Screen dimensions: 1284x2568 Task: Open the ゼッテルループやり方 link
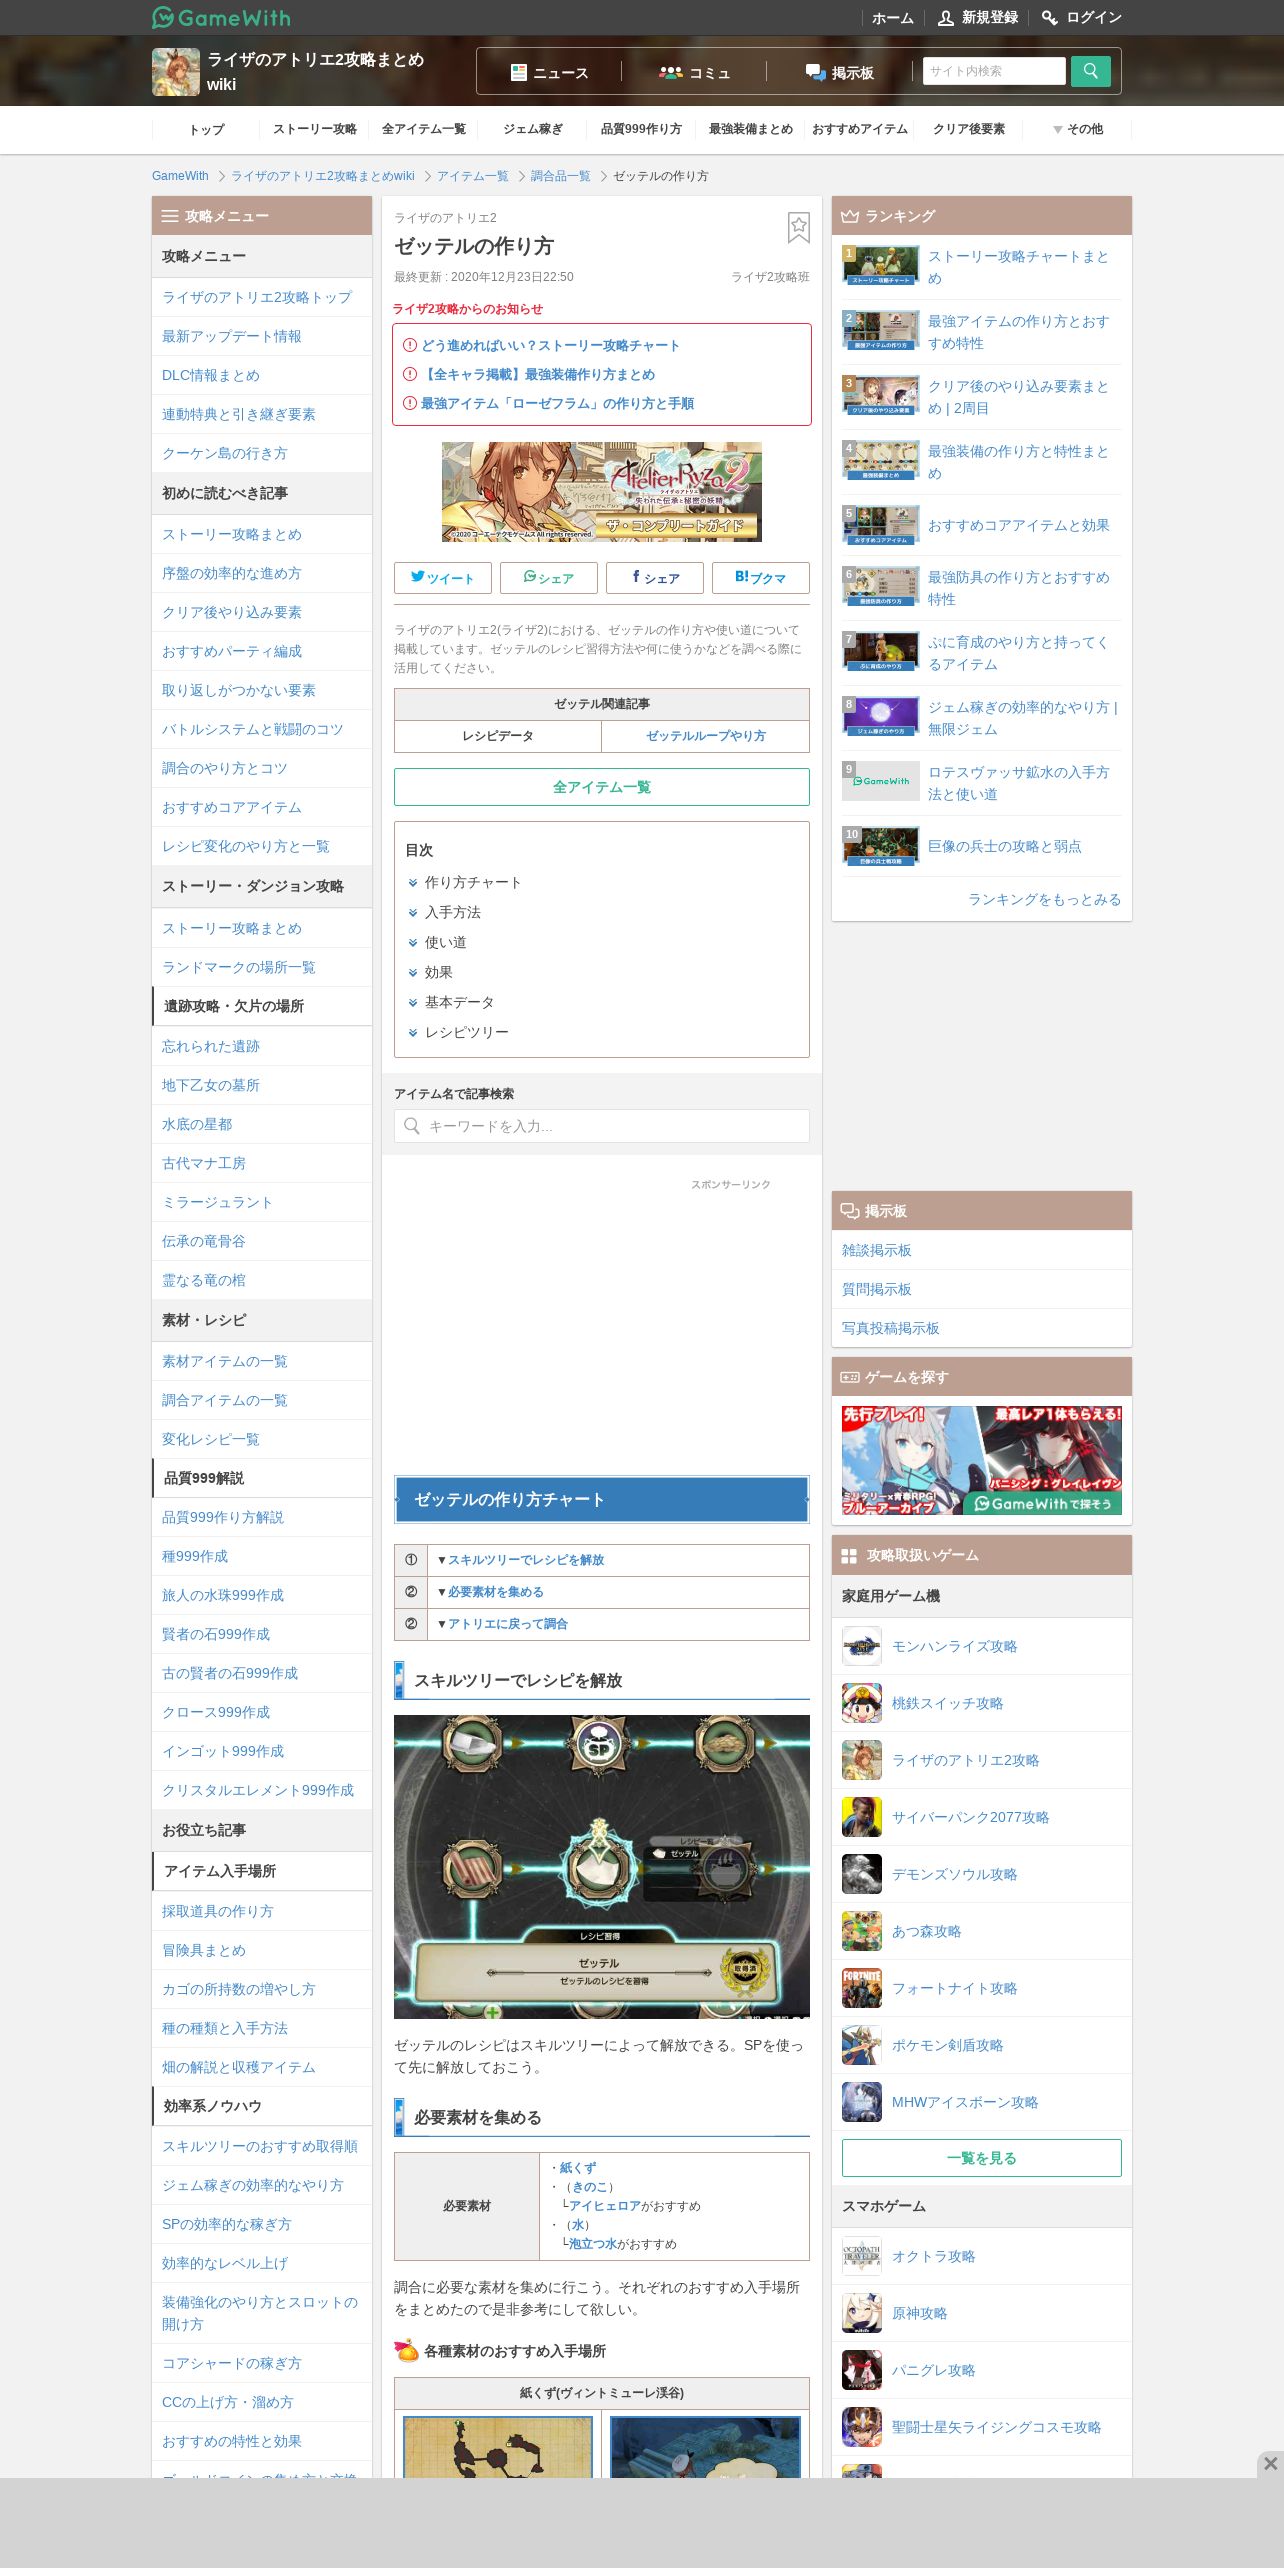706,736
